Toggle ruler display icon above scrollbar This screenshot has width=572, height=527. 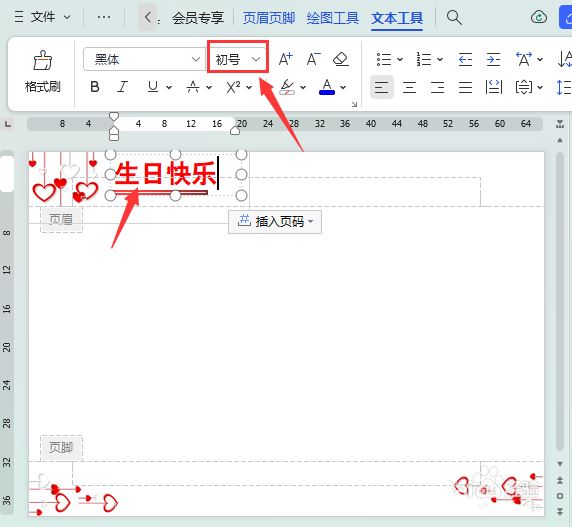pos(560,124)
